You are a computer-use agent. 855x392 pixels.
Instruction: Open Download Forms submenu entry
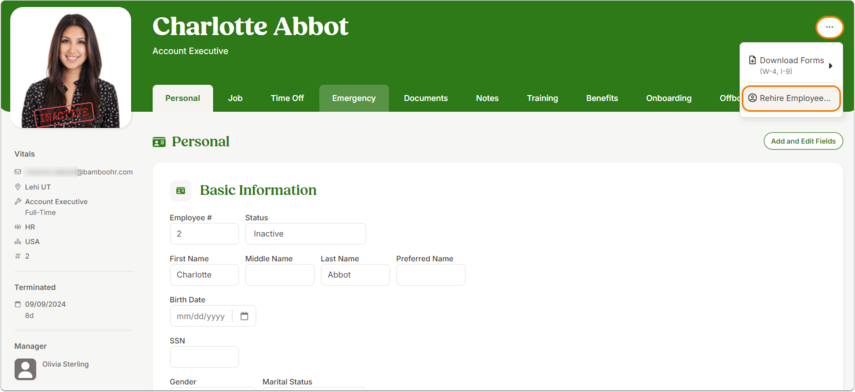pyautogui.click(x=791, y=65)
